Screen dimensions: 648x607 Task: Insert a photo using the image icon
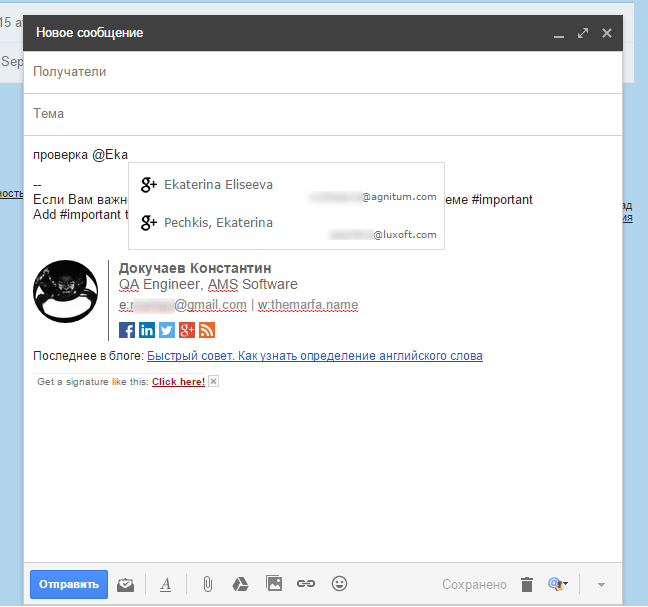click(274, 583)
